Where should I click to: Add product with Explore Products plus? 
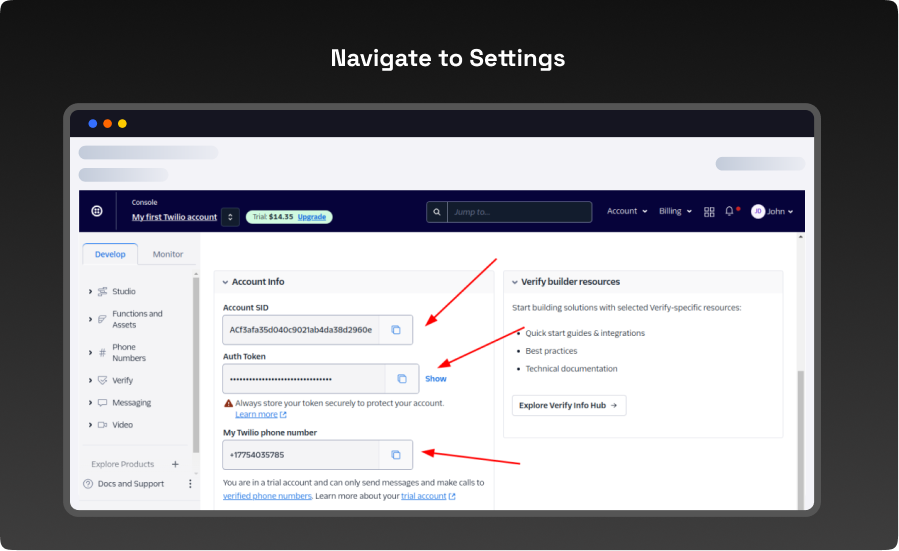click(175, 464)
